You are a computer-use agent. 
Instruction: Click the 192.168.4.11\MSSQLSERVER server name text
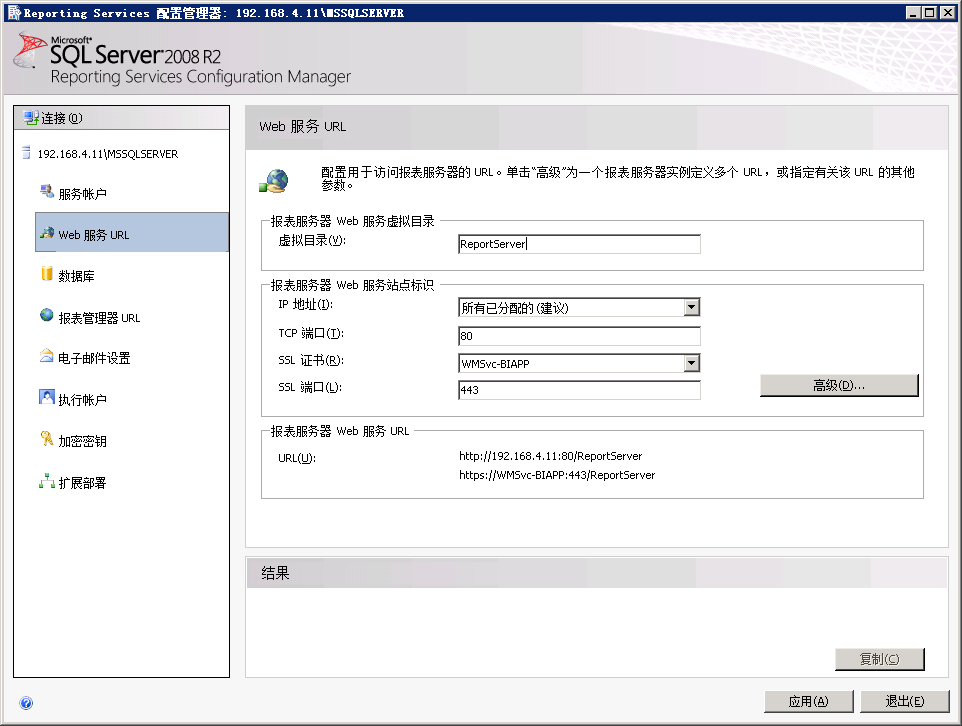[108, 154]
